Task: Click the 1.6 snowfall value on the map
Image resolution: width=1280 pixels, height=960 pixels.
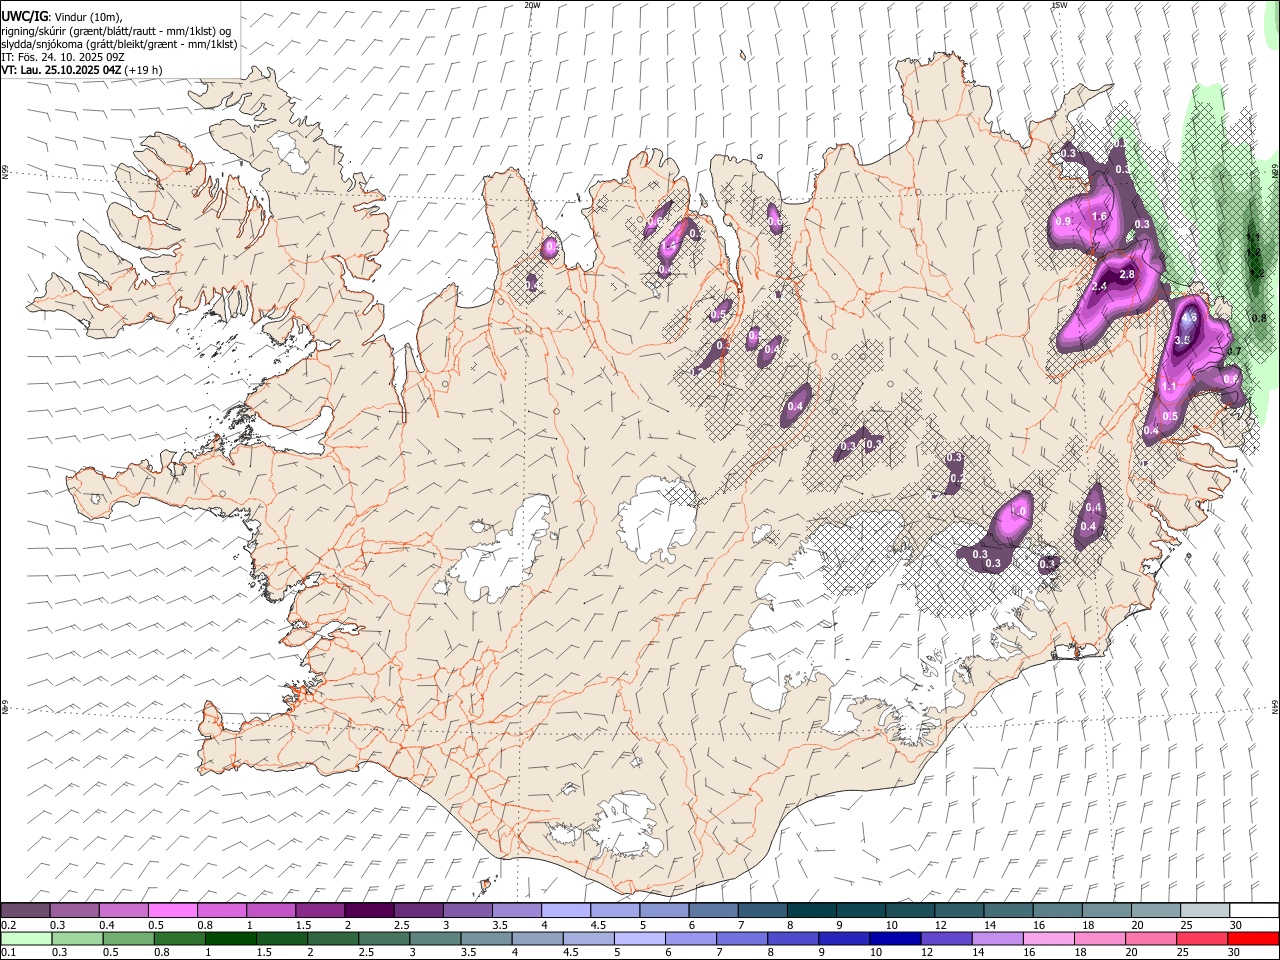Action: coord(1100,216)
